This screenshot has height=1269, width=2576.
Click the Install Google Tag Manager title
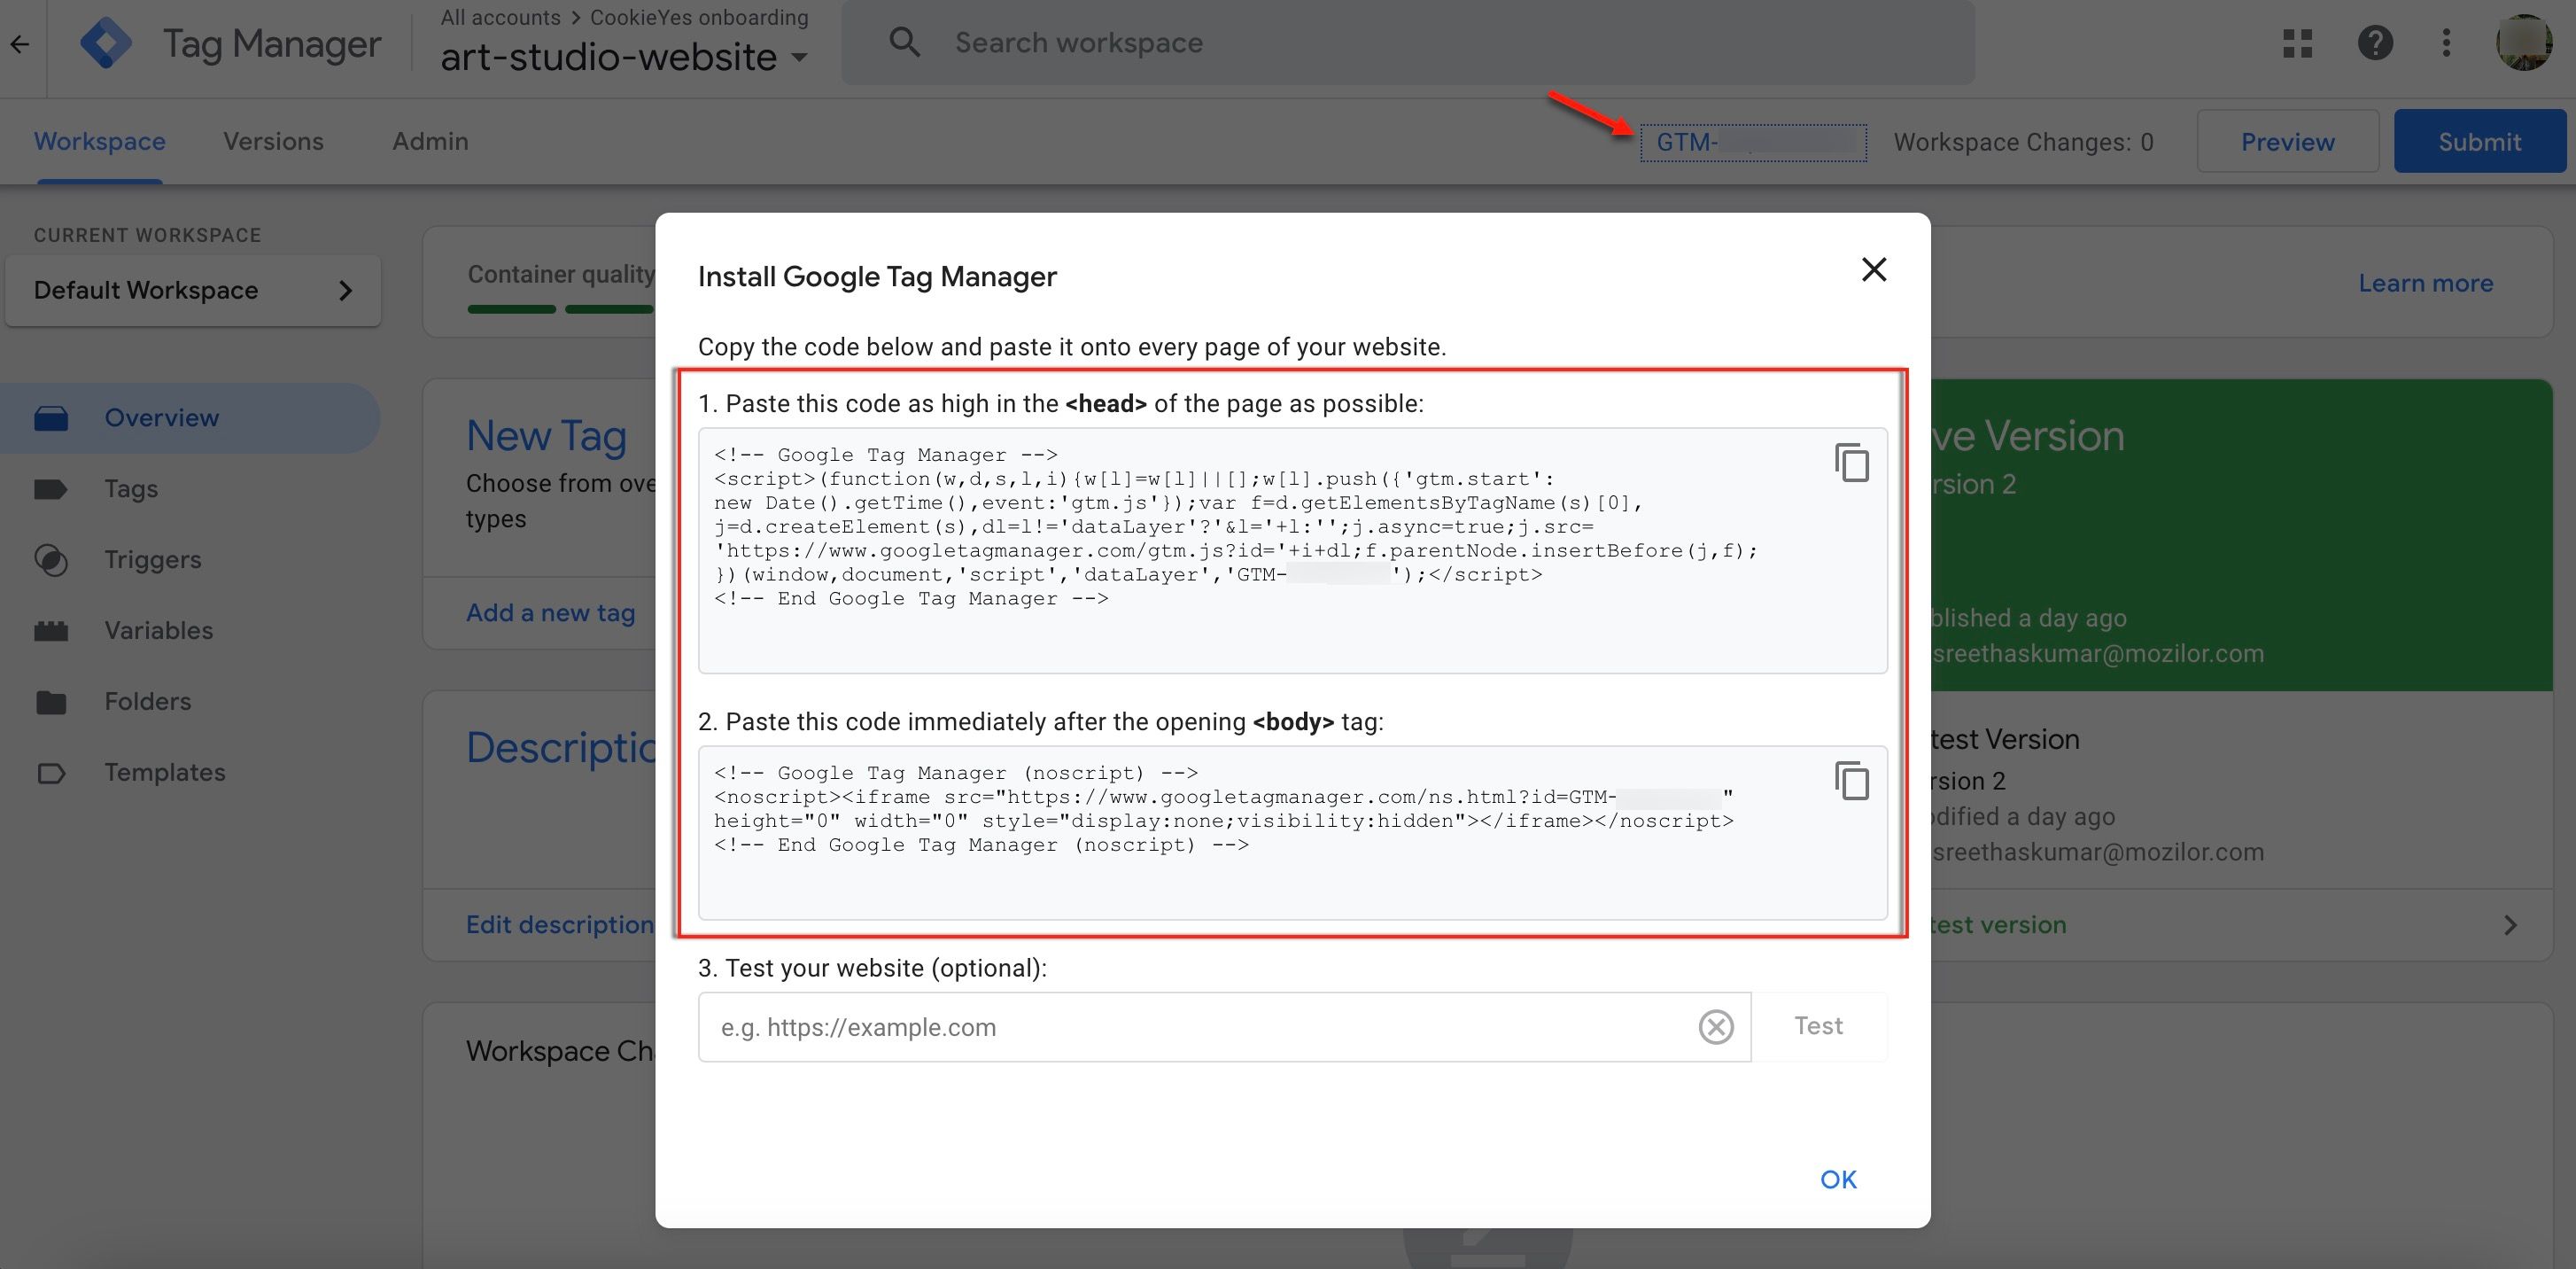[877, 277]
